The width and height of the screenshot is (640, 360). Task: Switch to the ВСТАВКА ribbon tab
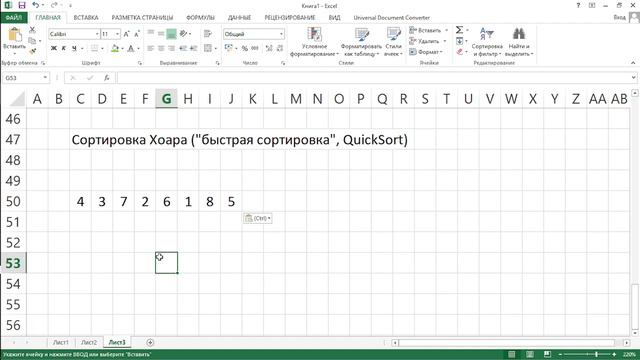[x=86, y=18]
